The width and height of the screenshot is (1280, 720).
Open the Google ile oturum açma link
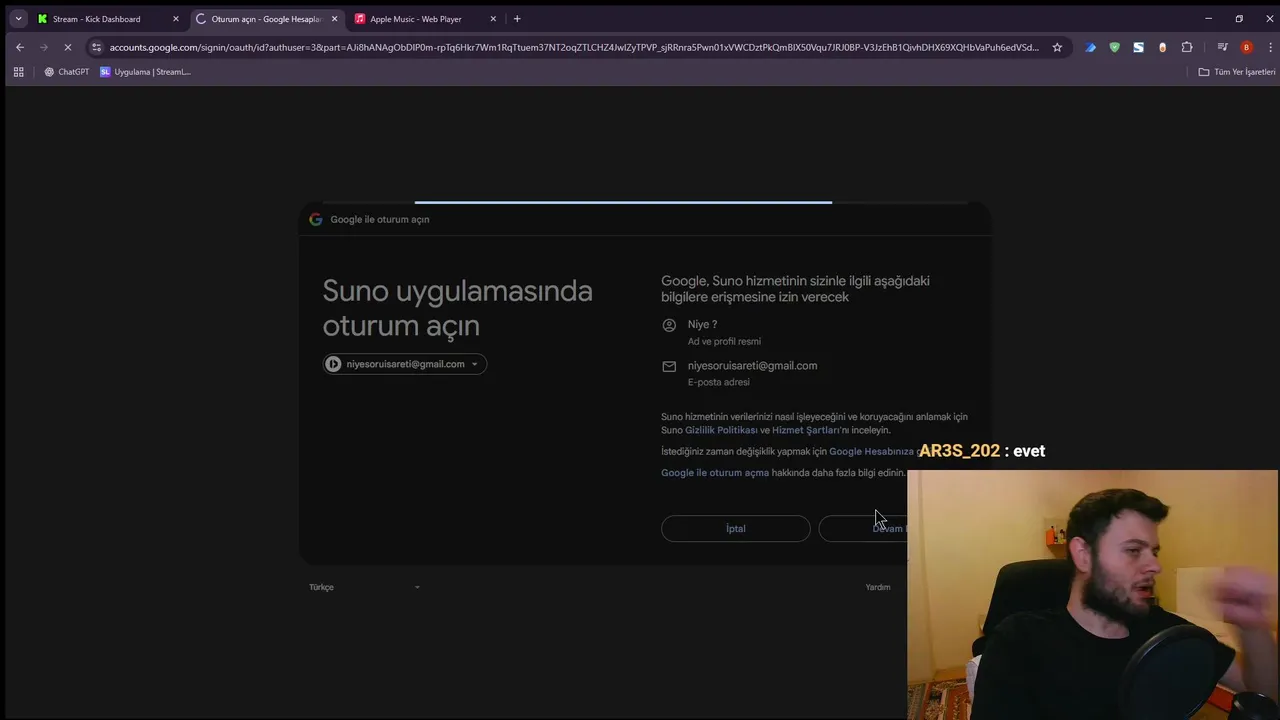coord(715,473)
